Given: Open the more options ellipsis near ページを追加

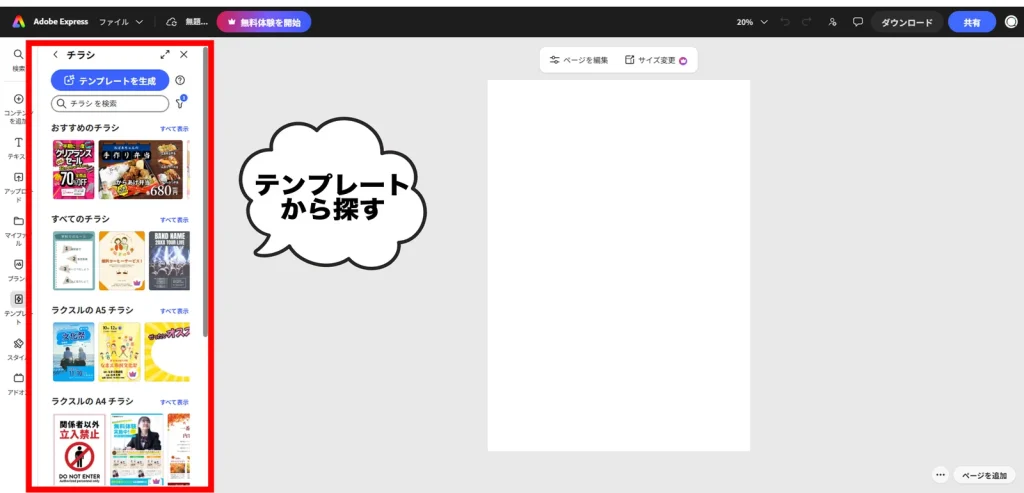Looking at the screenshot, I should [x=940, y=475].
